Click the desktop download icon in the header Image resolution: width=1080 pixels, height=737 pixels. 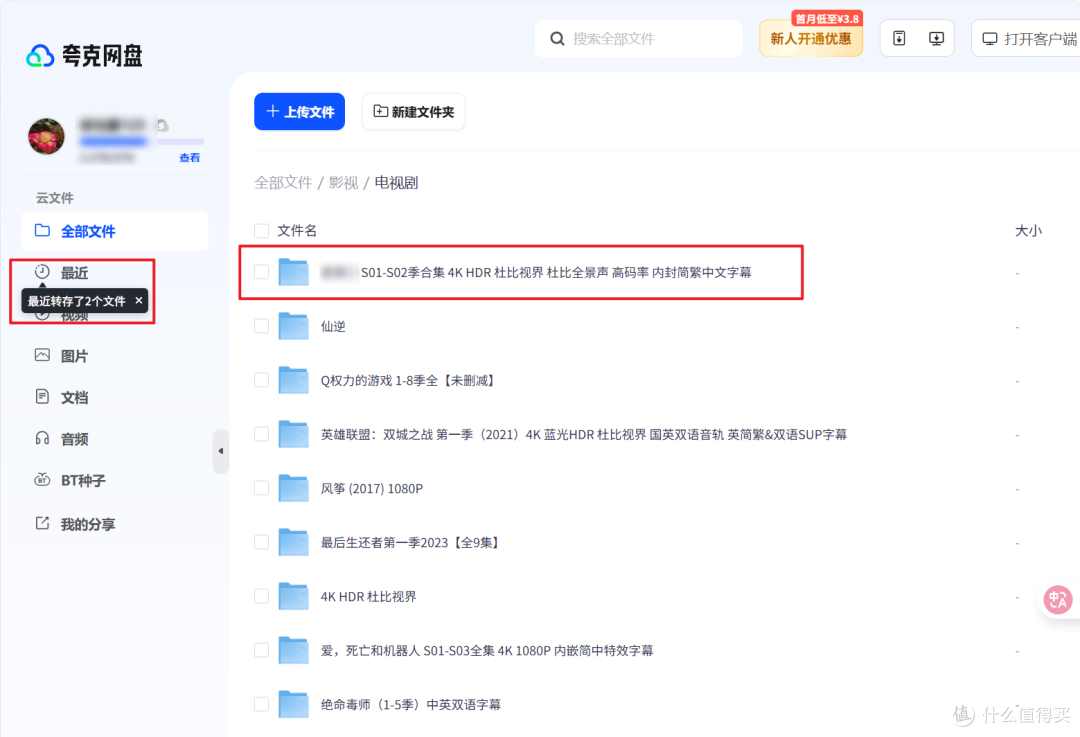pos(936,39)
